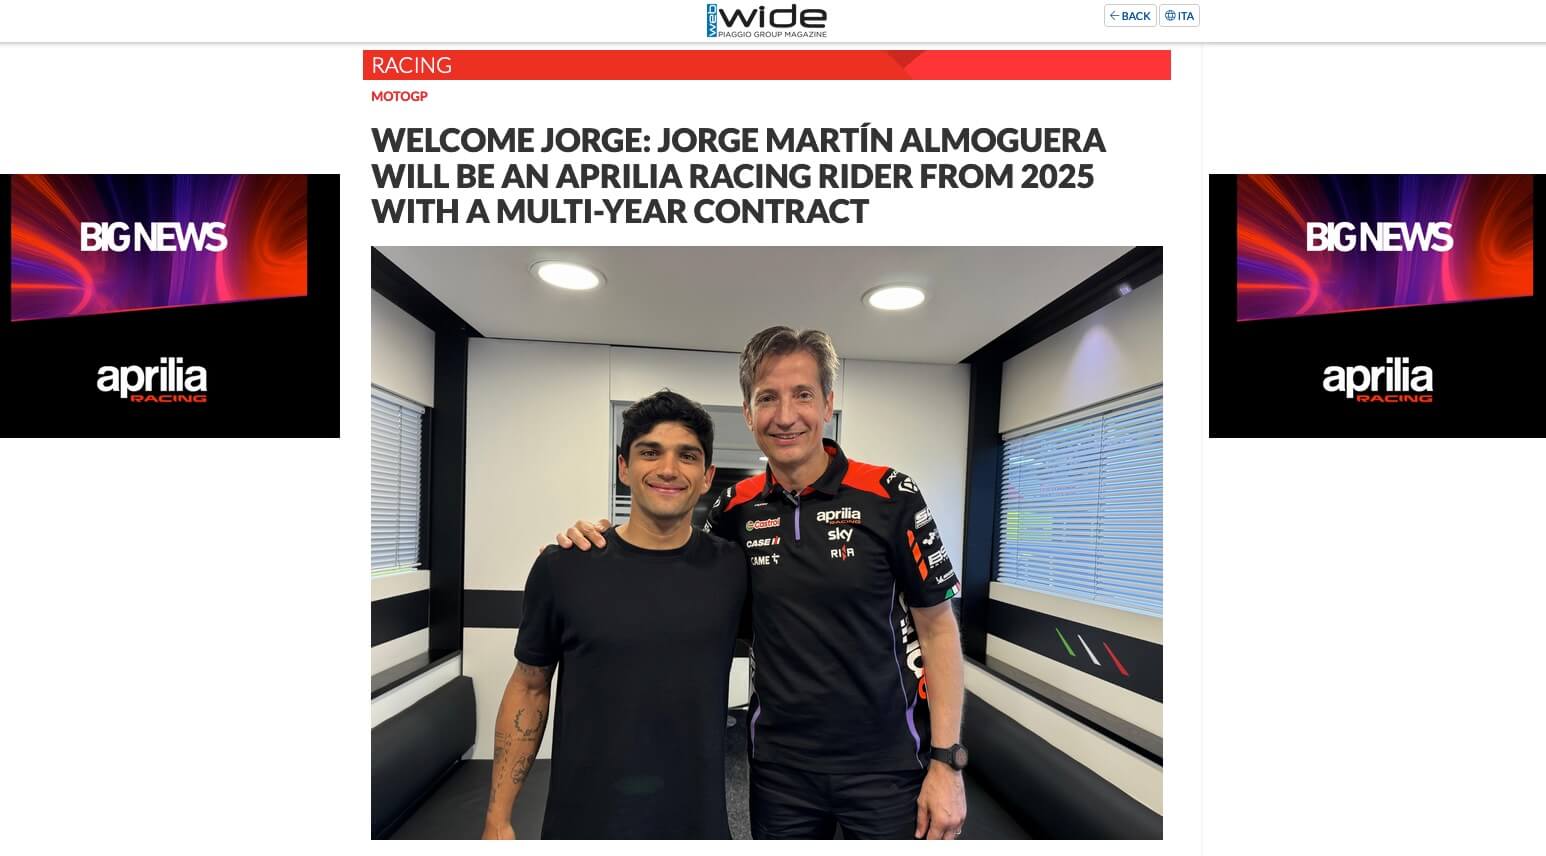This screenshot has width=1546, height=856.
Task: Switch language with the ITA button
Action: coord(1179,16)
